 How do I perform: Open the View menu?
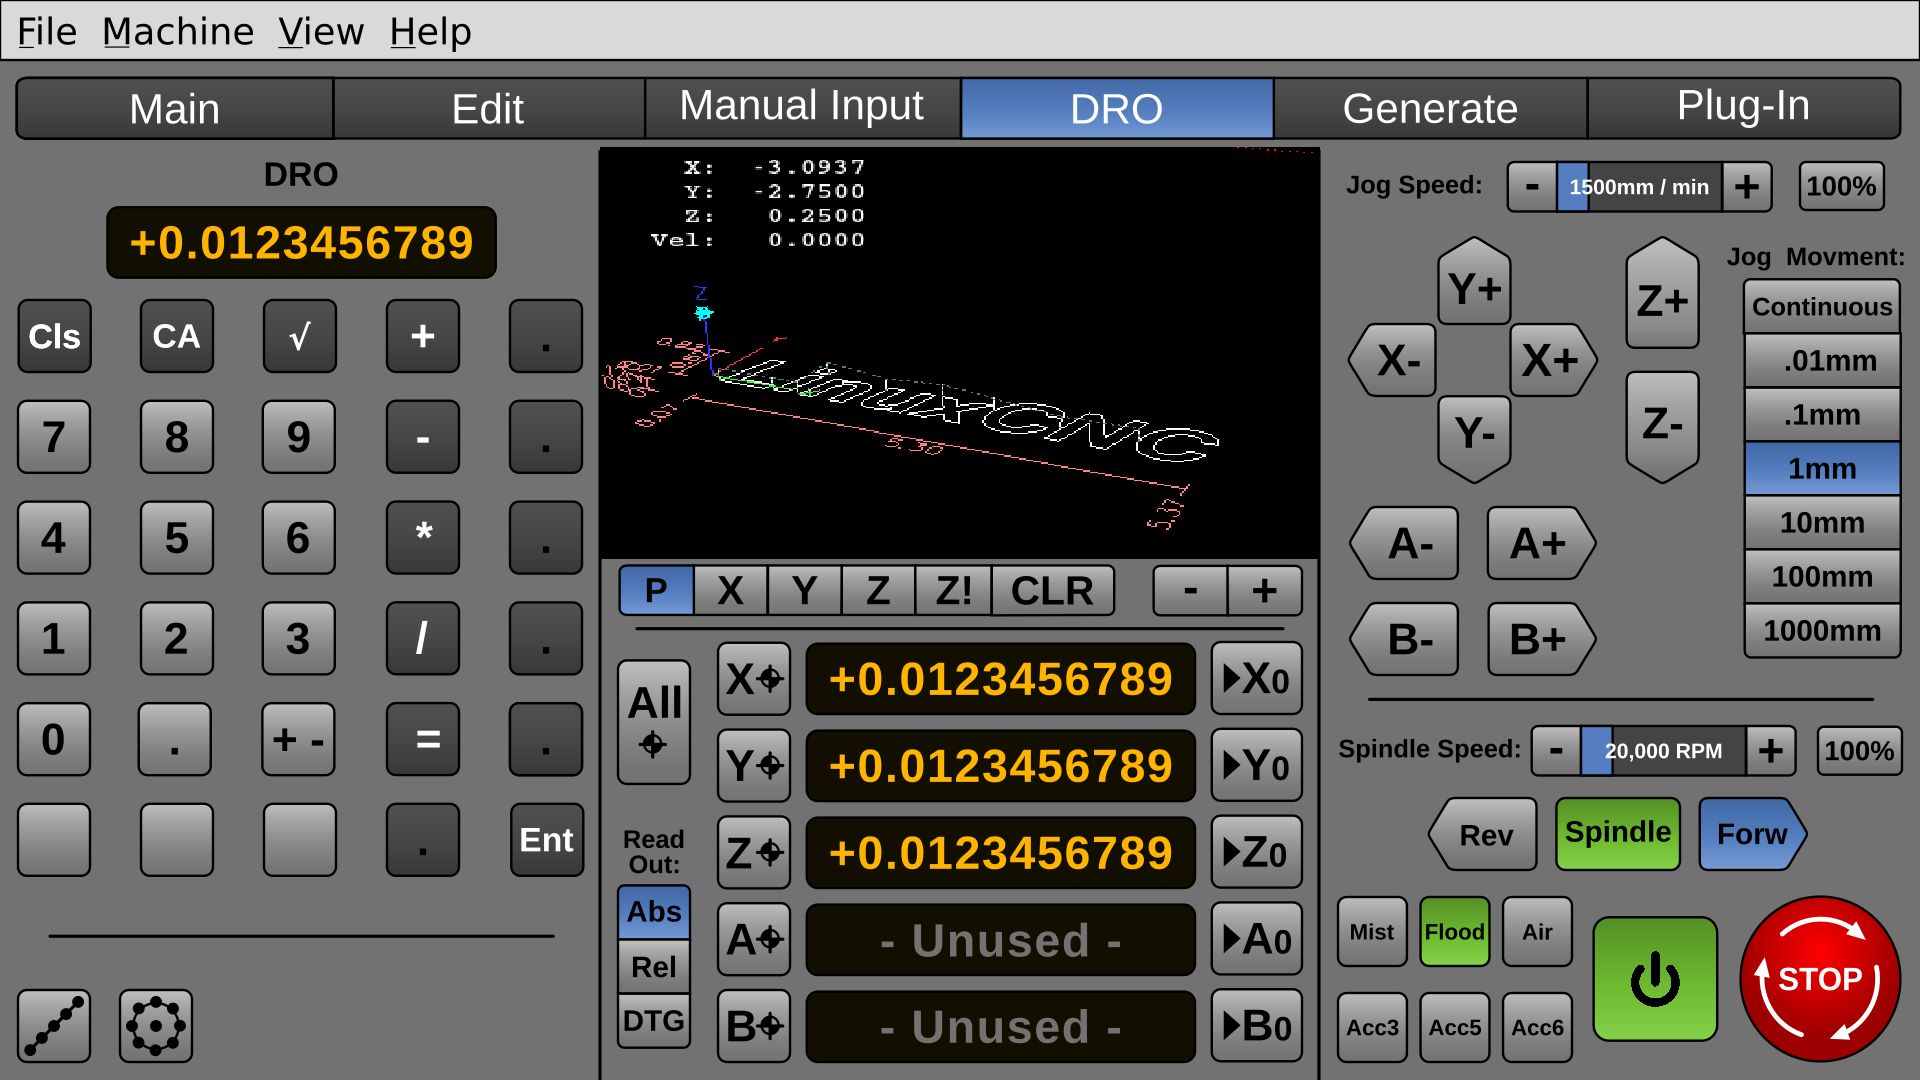click(x=321, y=32)
